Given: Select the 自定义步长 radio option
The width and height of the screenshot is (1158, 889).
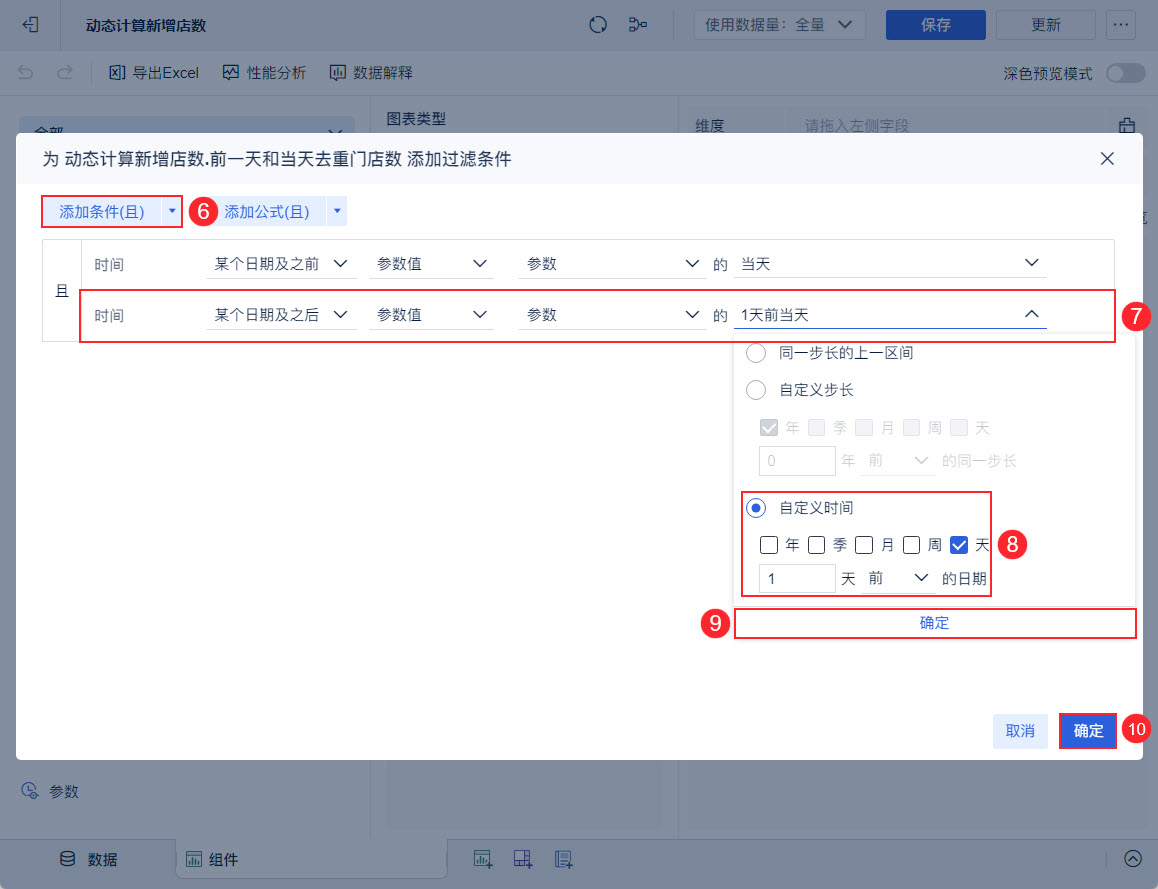Looking at the screenshot, I should (756, 390).
